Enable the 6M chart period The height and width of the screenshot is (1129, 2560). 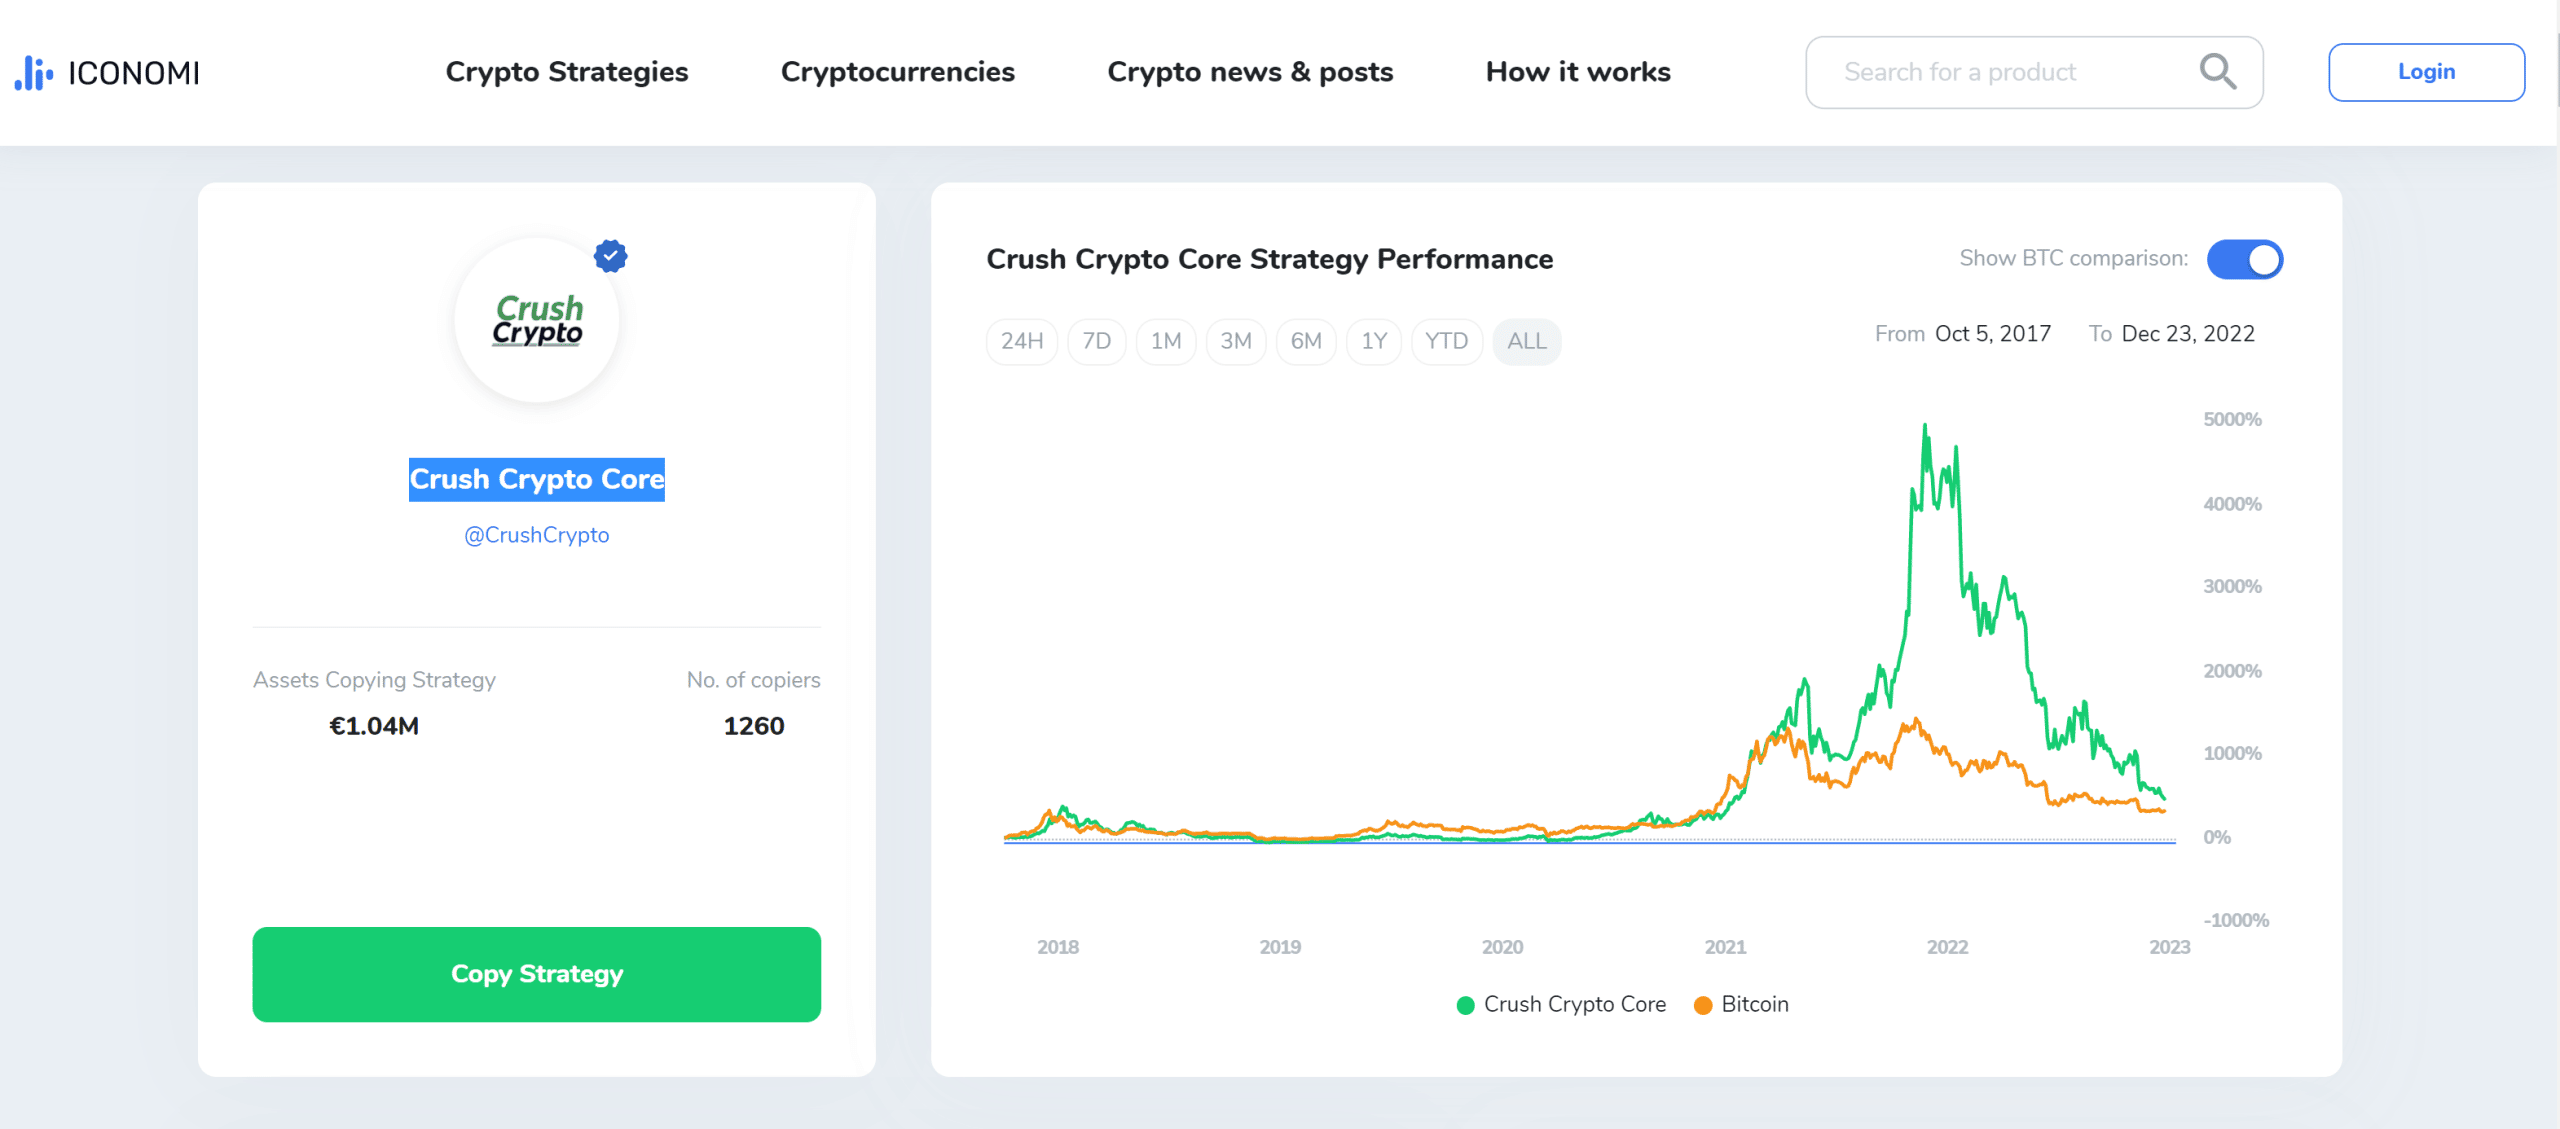1306,339
